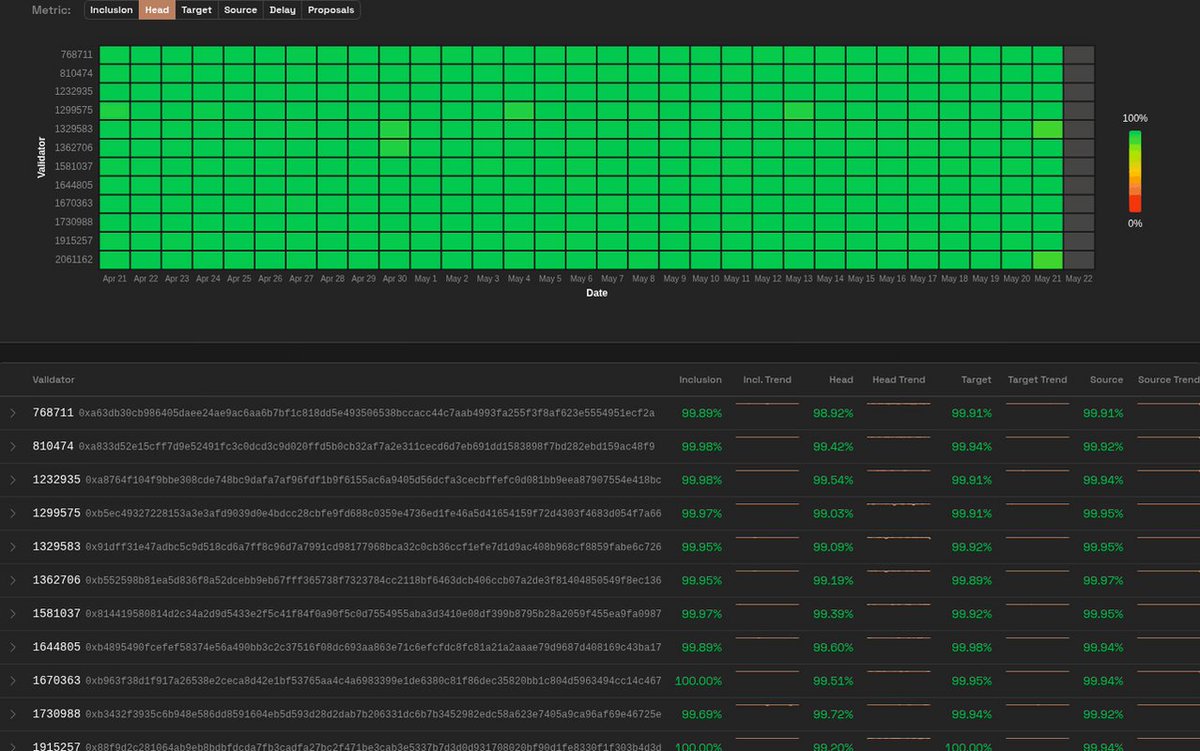Click heatmap y-axis label 1915257
The image size is (1200, 751).
75,241
